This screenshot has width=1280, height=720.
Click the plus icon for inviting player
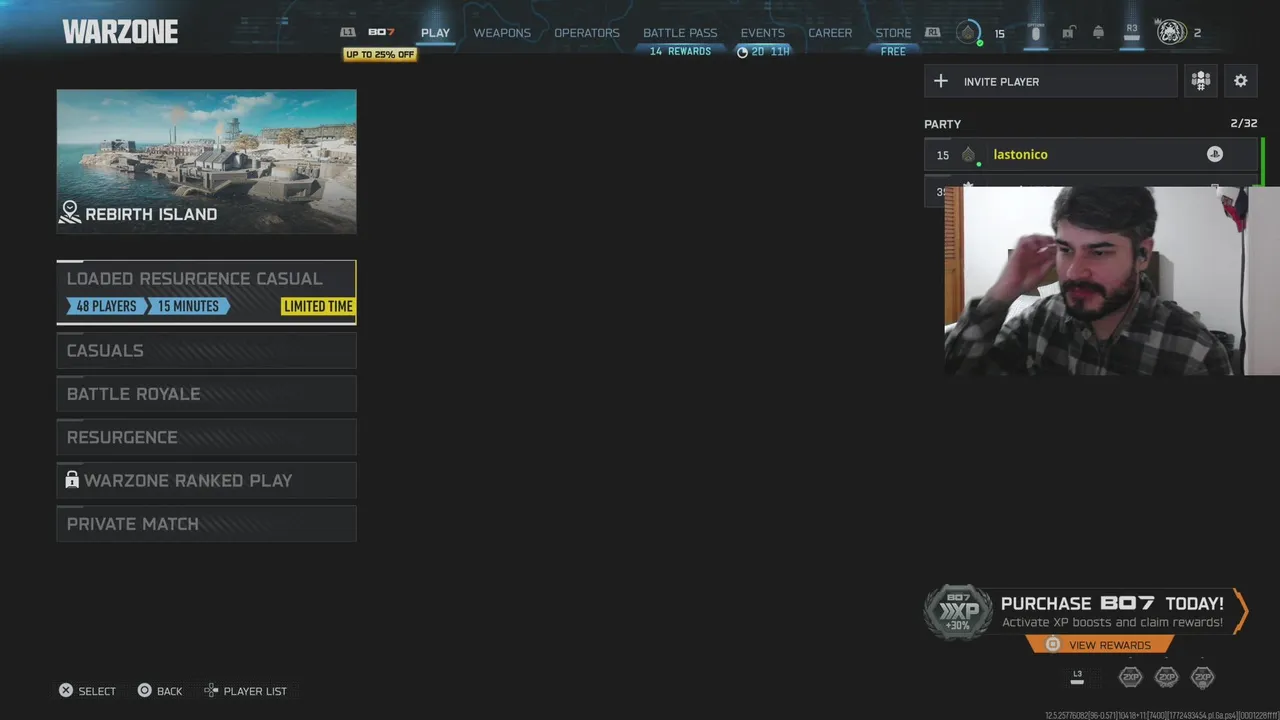(x=941, y=81)
